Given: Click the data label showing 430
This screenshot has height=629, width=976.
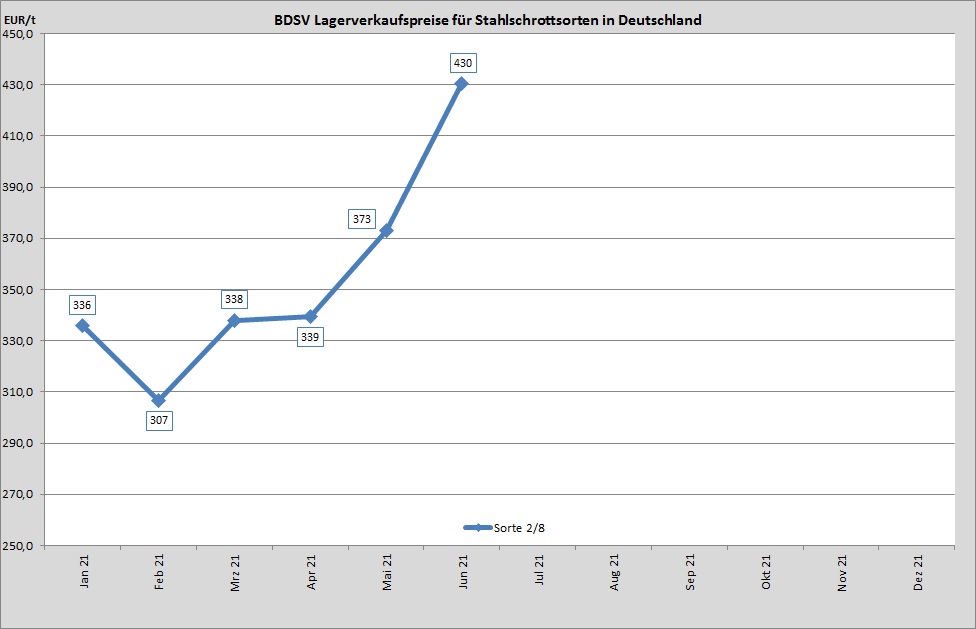Looking at the screenshot, I should 462,63.
